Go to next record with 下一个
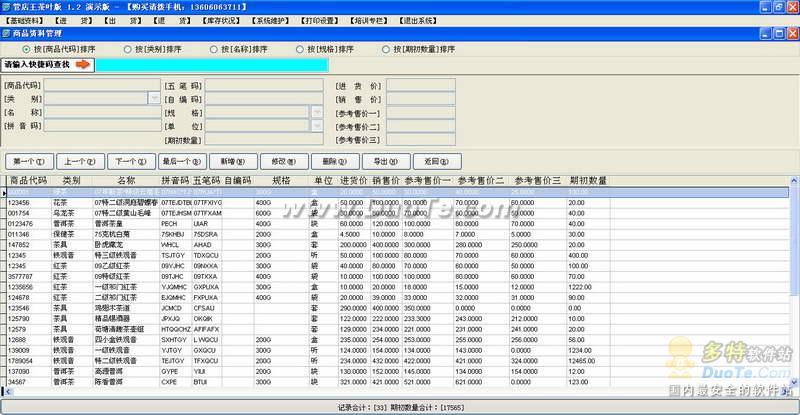Image resolution: width=800 pixels, height=415 pixels. click(128, 160)
